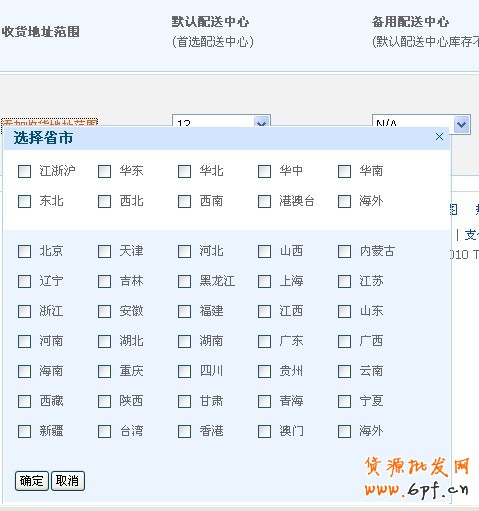Click the 添加收货地址范围 link
This screenshot has width=479, height=511.
click(x=49, y=122)
